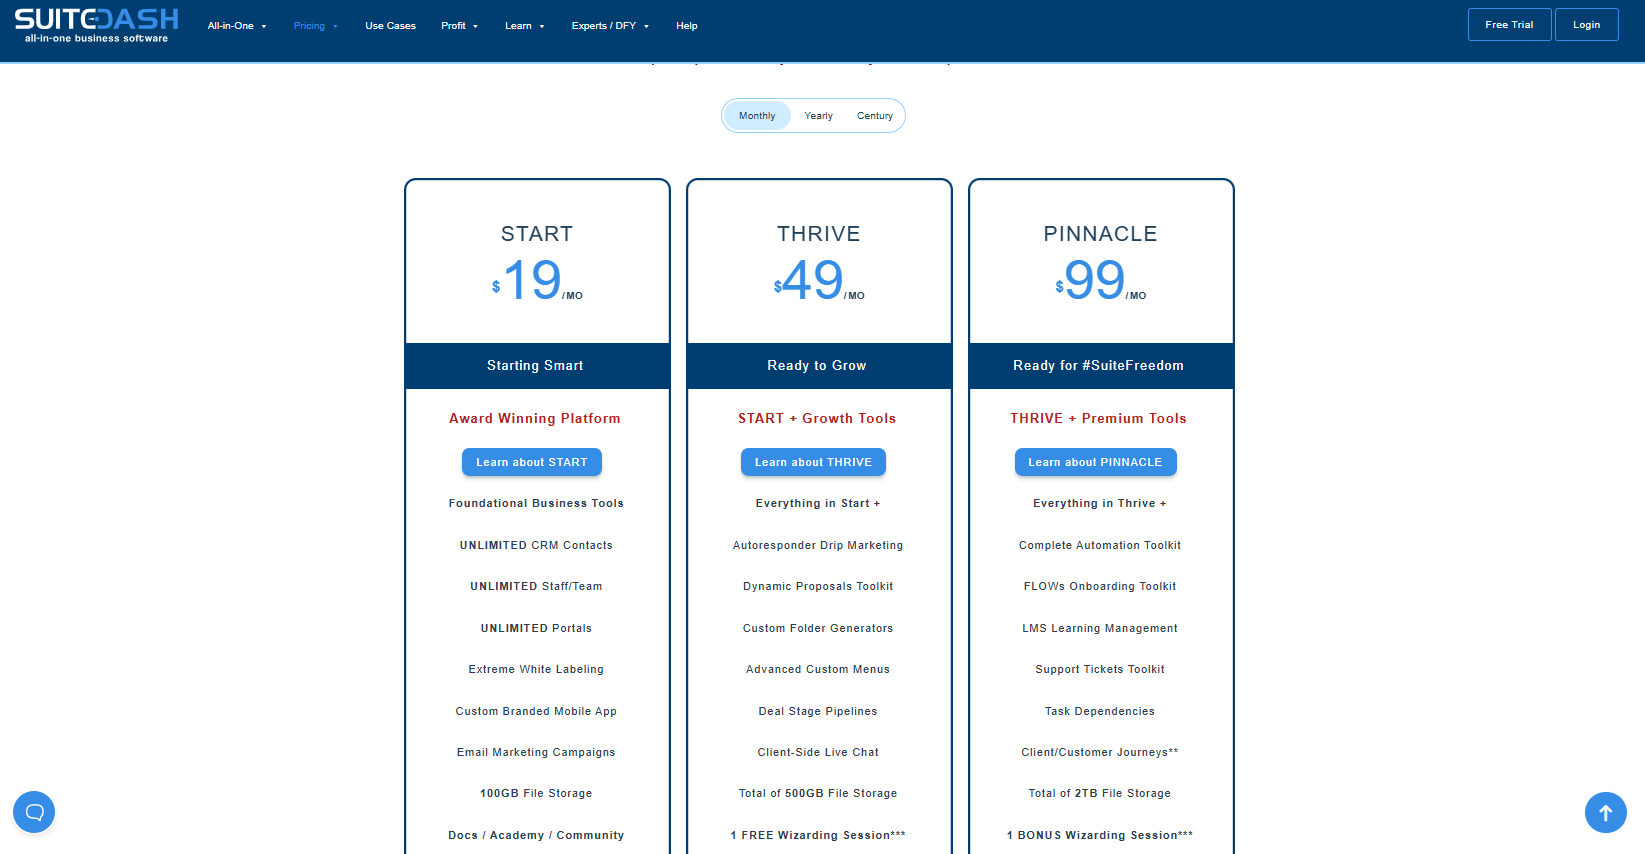Viewport: 1645px width, 854px height.
Task: Click the scroll-to-top arrow button
Action: point(1605,813)
